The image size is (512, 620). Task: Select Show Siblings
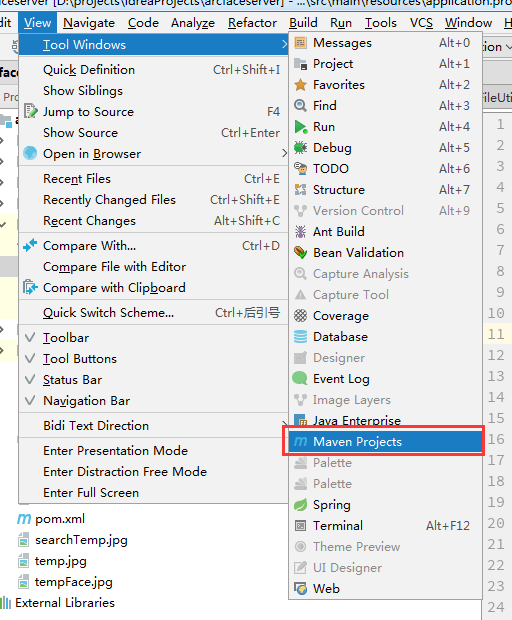[153, 91]
